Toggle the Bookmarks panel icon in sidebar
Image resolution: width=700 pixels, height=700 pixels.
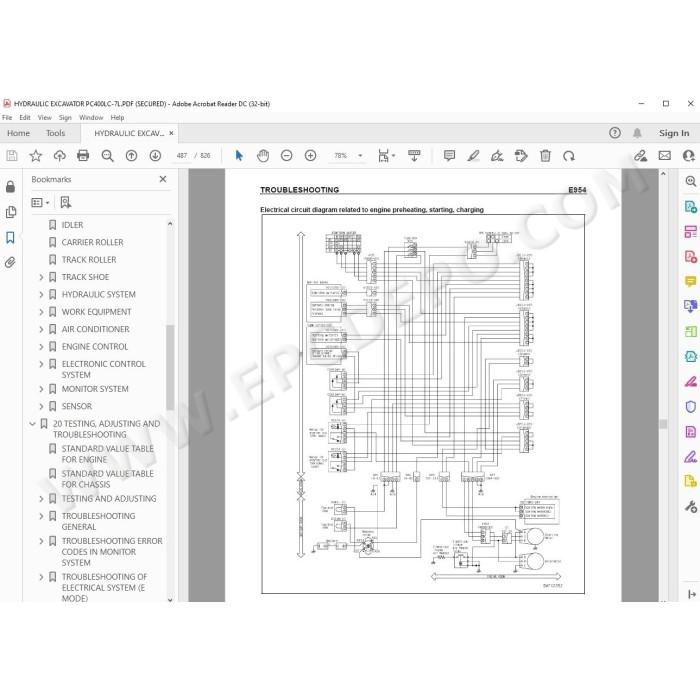click(x=10, y=237)
